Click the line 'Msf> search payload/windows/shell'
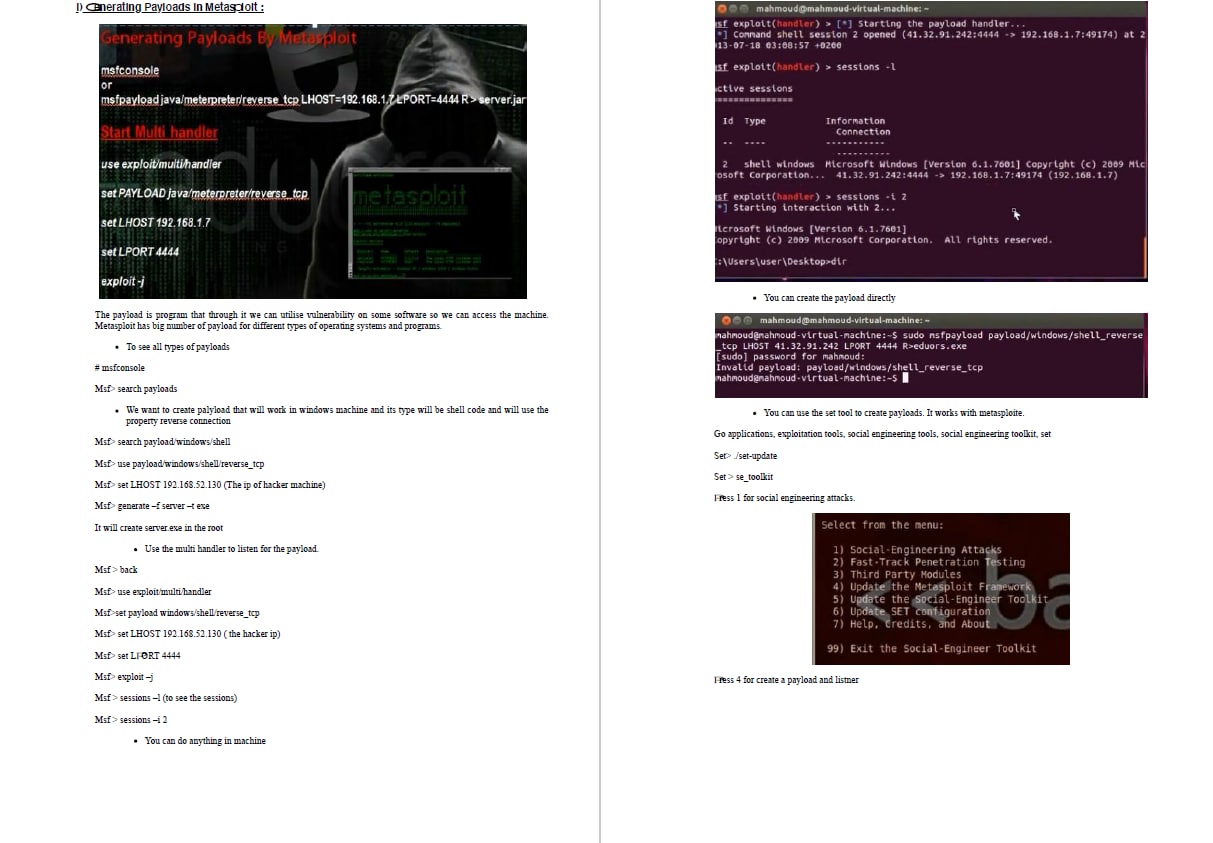The height and width of the screenshot is (843, 1213). (161, 442)
